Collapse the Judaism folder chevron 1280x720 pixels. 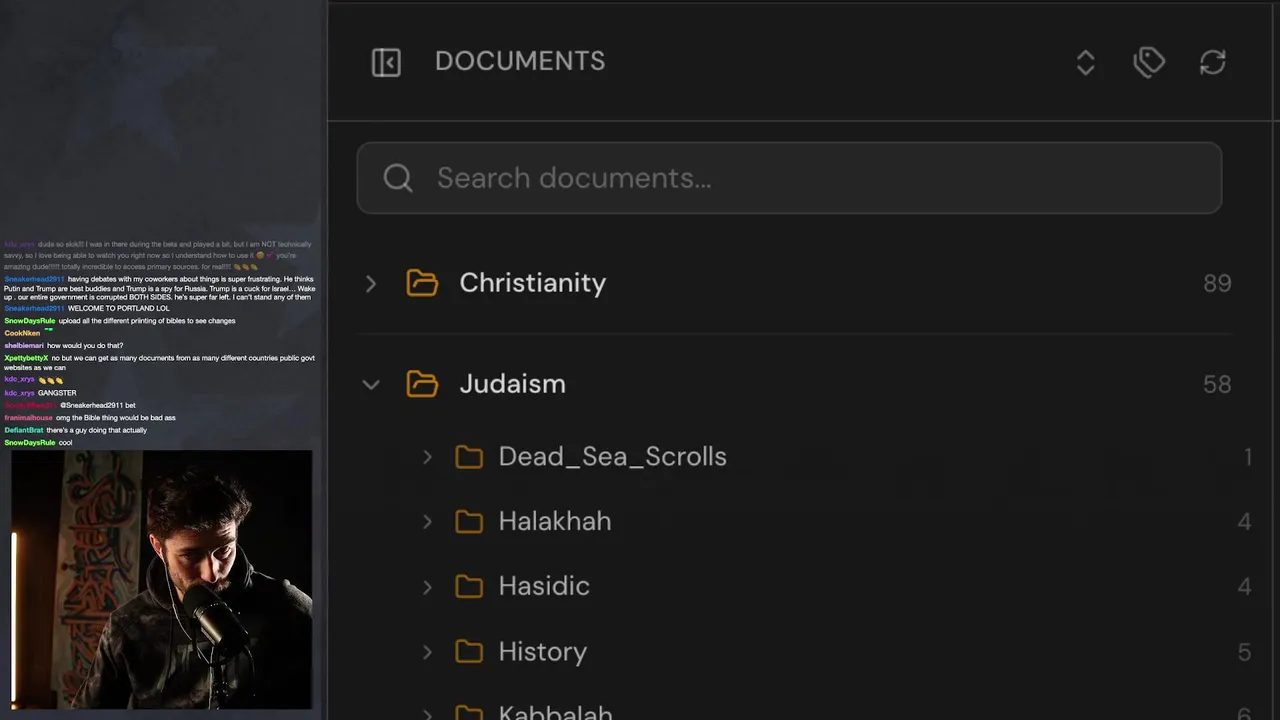pos(371,385)
